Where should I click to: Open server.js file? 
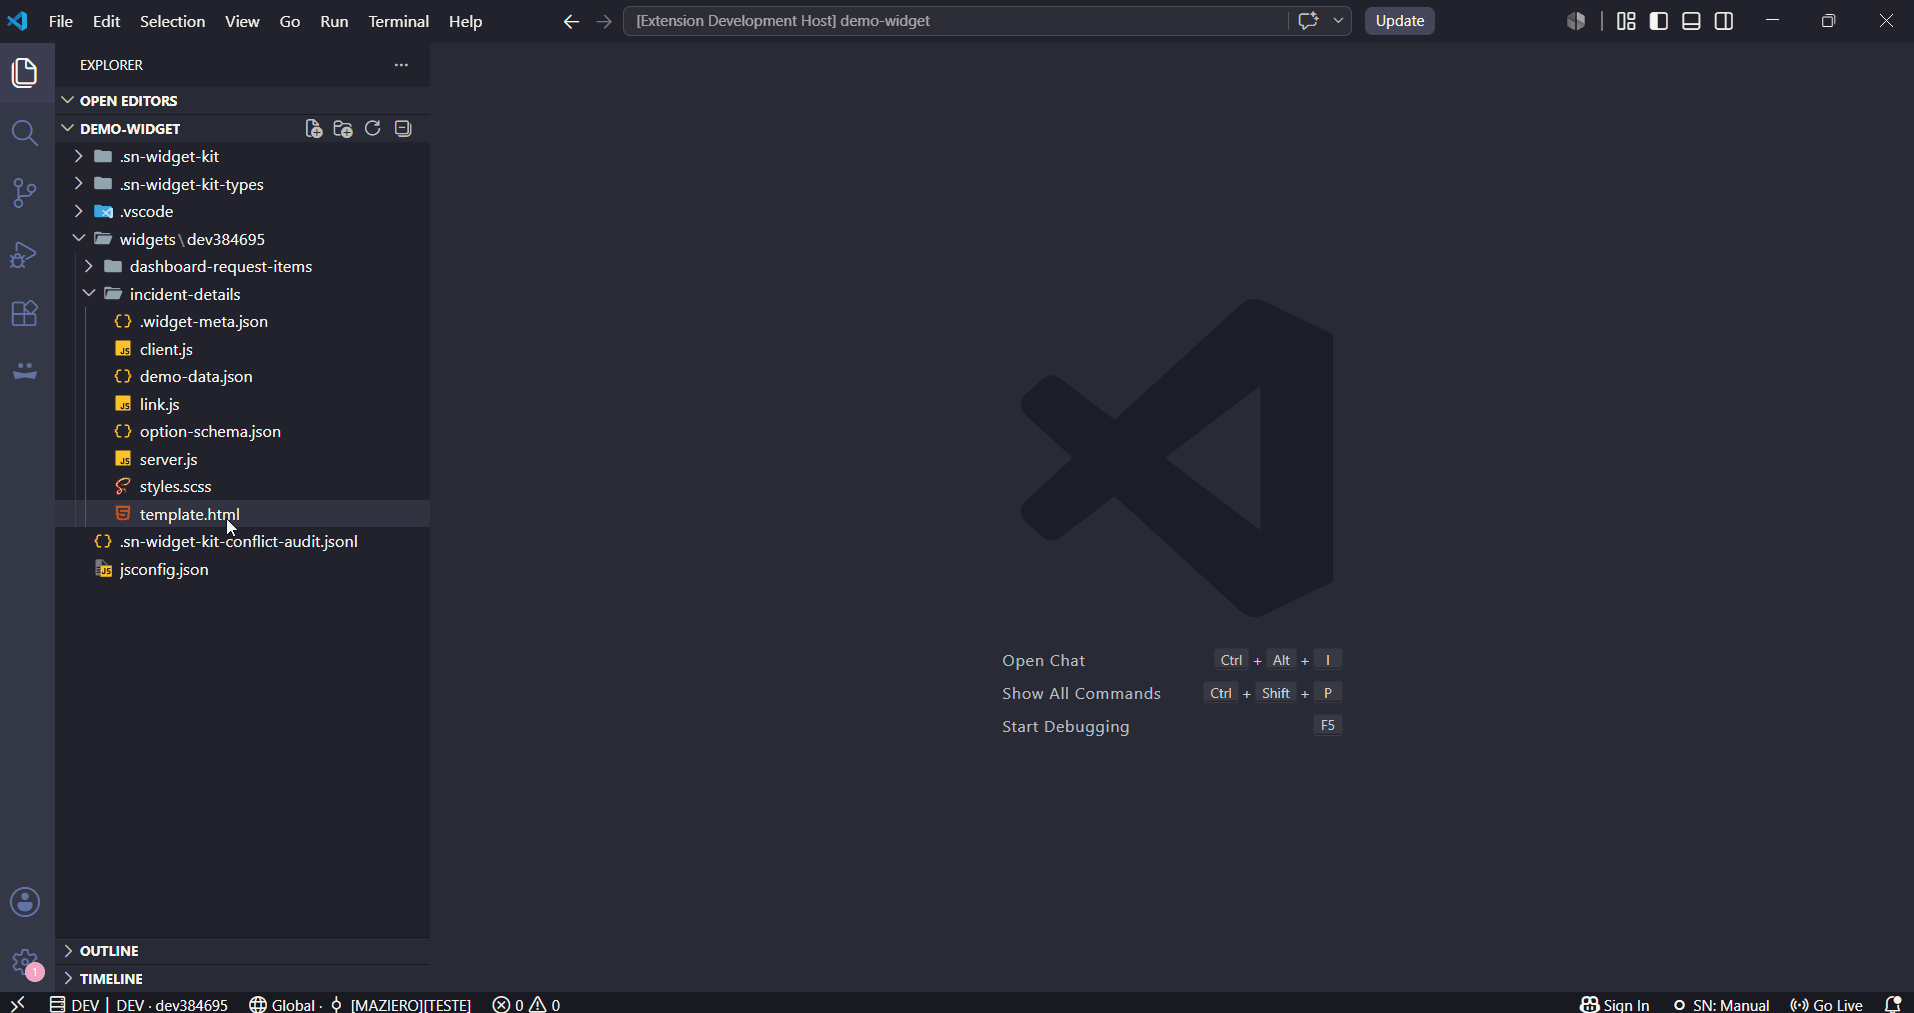click(243, 459)
